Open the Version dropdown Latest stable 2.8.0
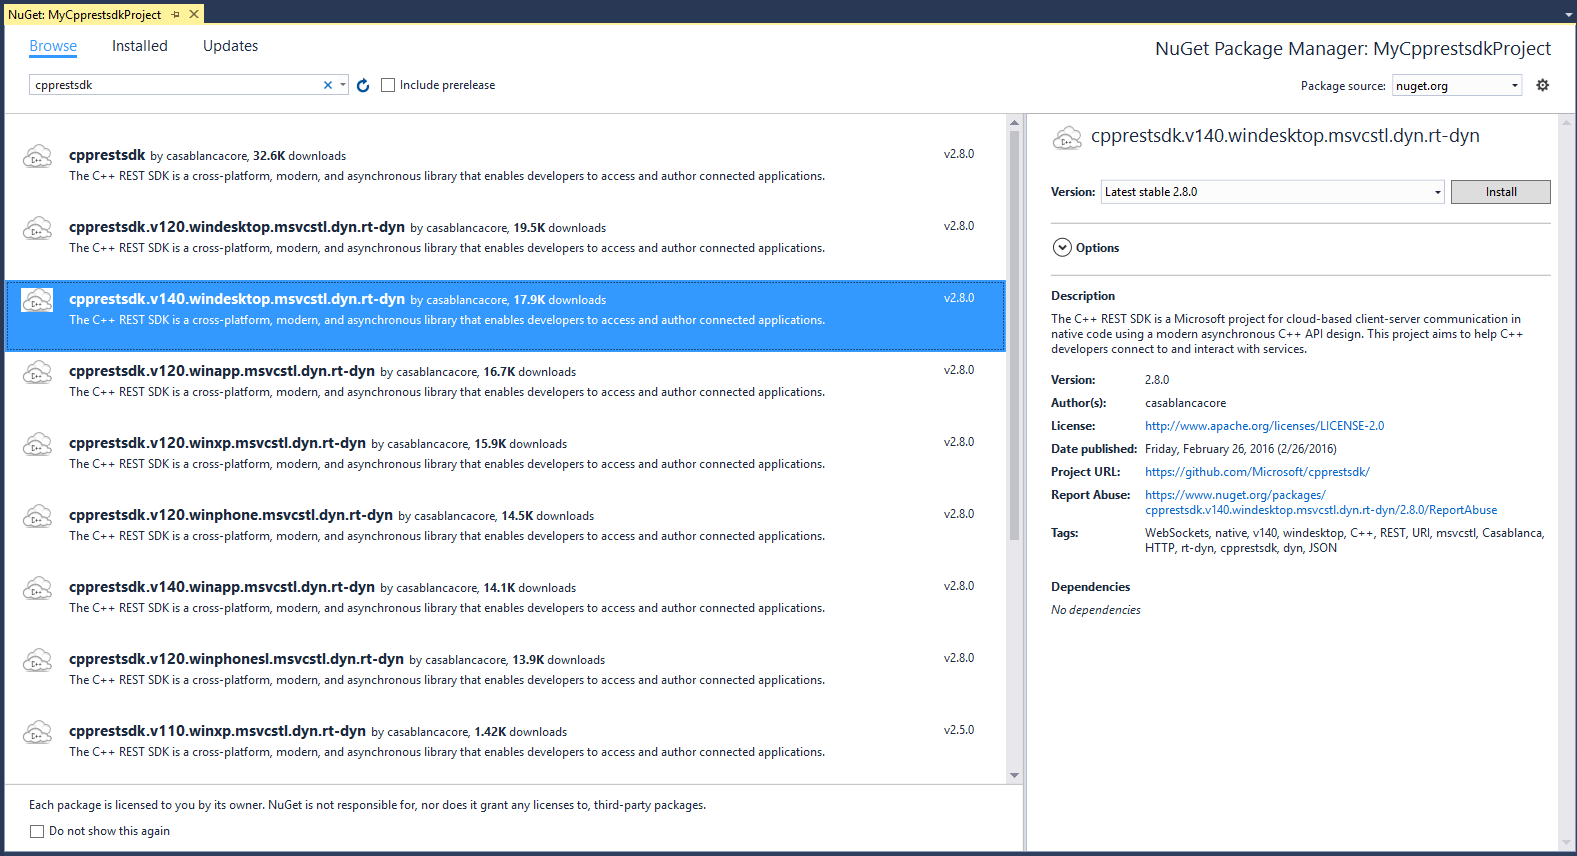 tap(1272, 192)
